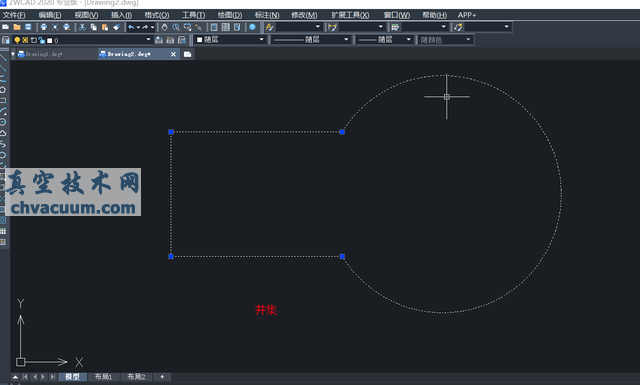Select Revision Cloud tool in left toolbar

[x=3, y=133]
